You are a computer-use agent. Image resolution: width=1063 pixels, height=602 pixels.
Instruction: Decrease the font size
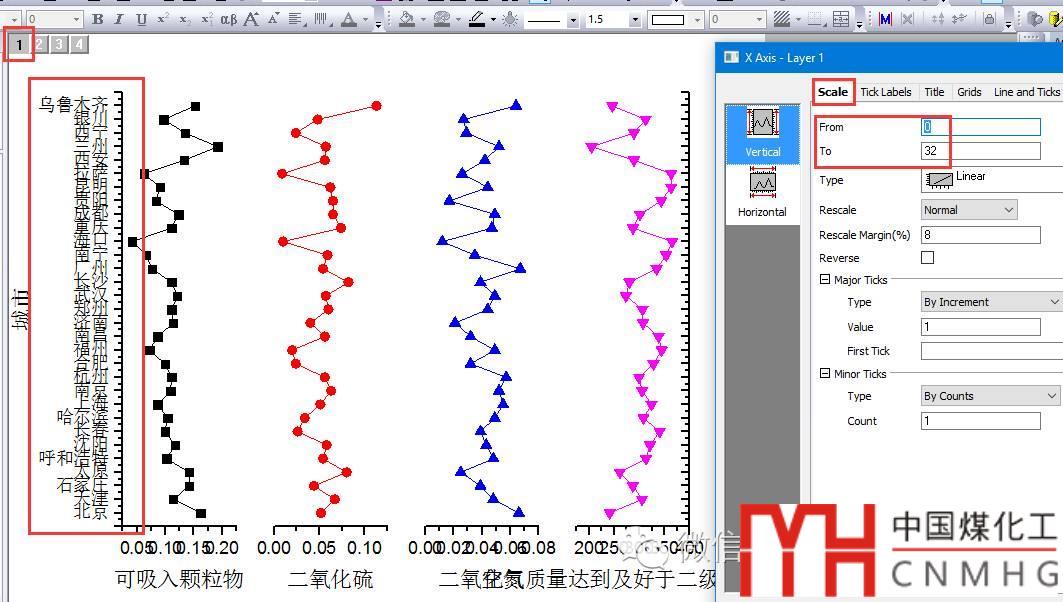tap(274, 19)
